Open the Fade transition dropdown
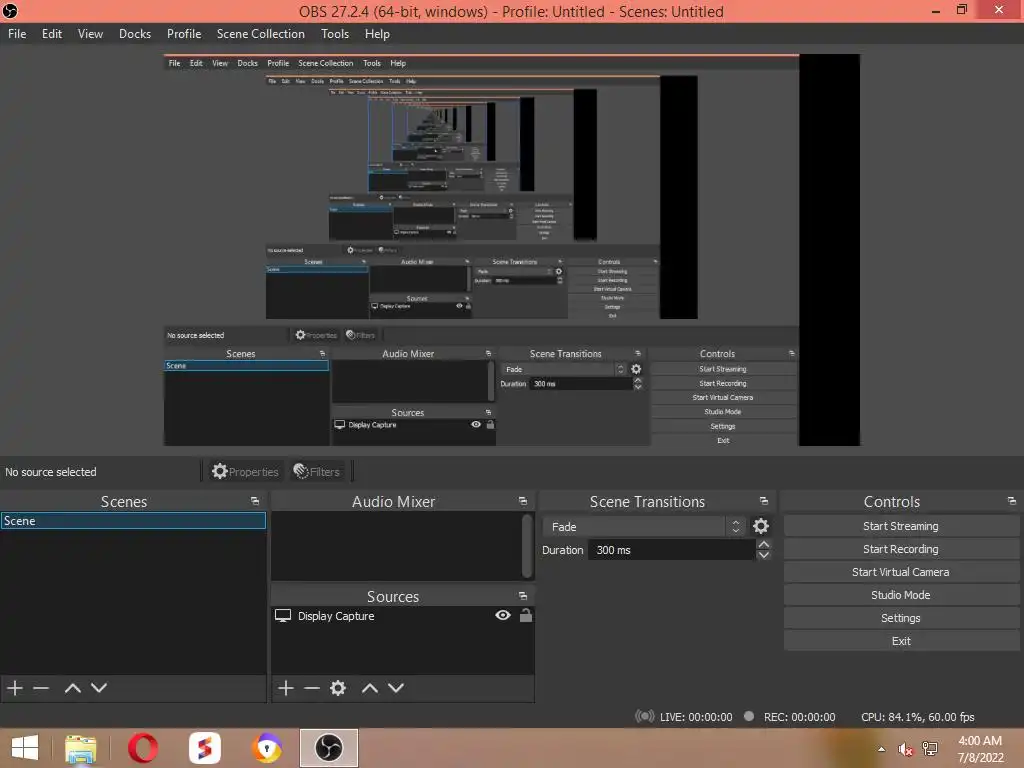 point(644,526)
